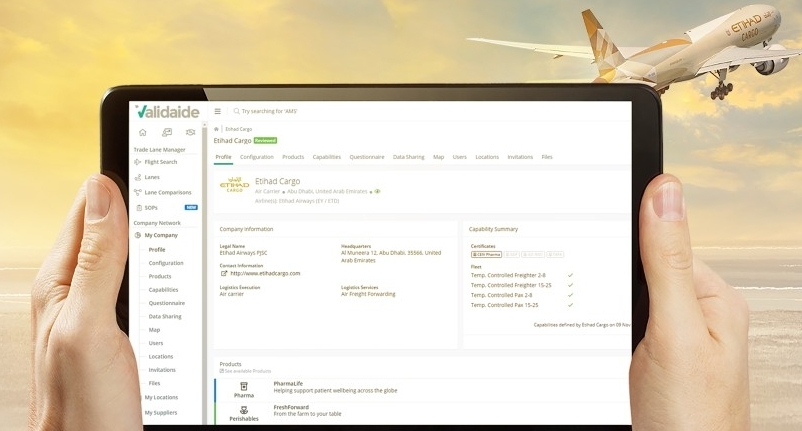Click the Etihad Cargo breadcrumb
Viewport: 802px width, 431px height.
[x=238, y=129]
